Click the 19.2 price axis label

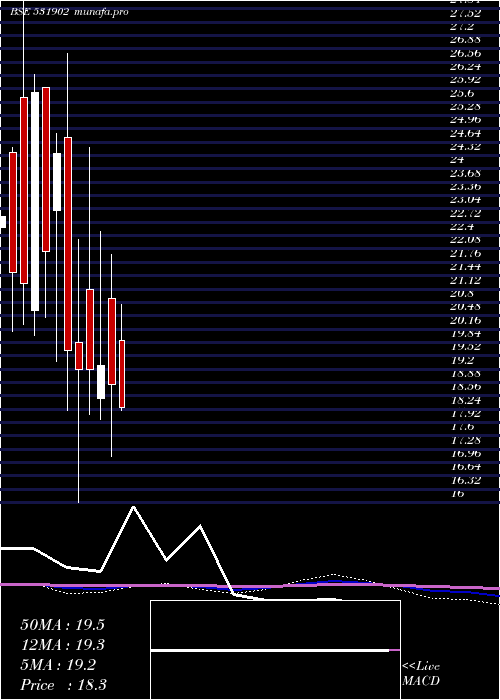pos(462,360)
